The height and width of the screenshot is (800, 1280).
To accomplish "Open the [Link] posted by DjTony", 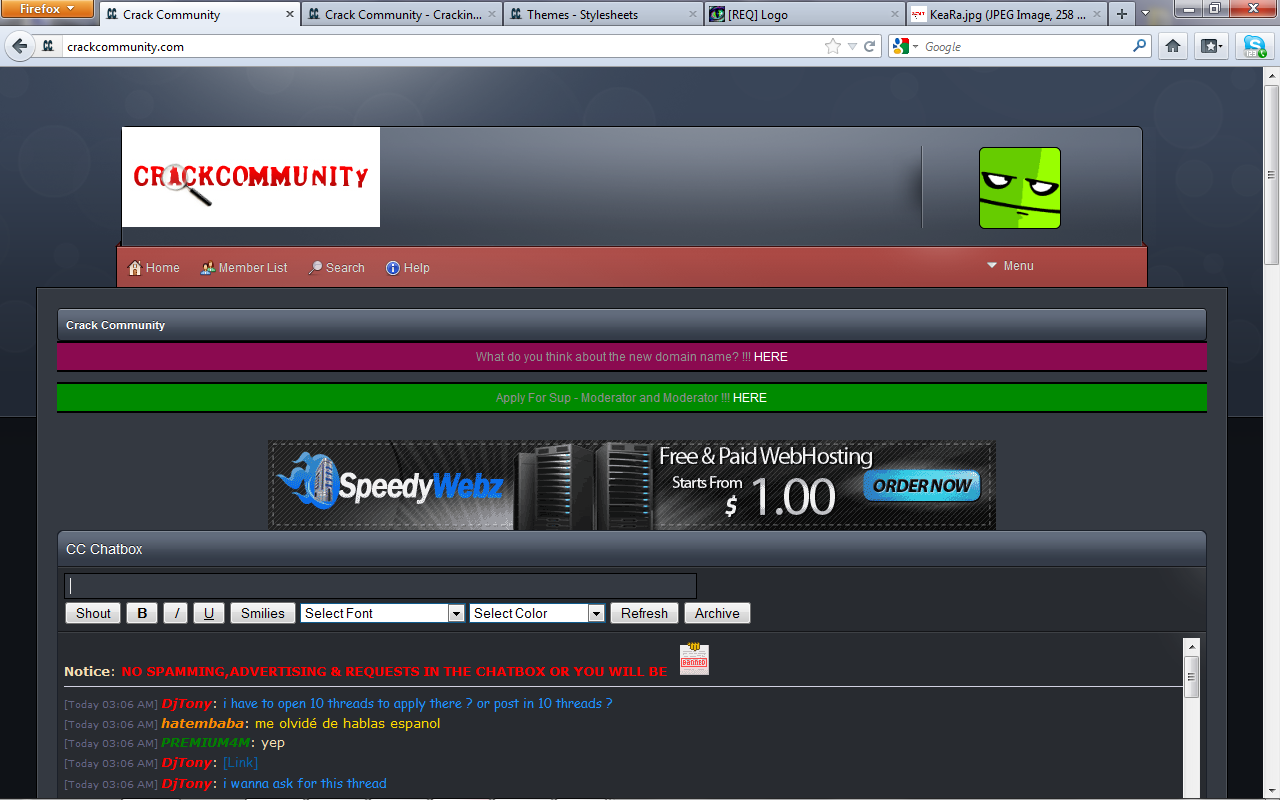I will pyautogui.click(x=240, y=763).
